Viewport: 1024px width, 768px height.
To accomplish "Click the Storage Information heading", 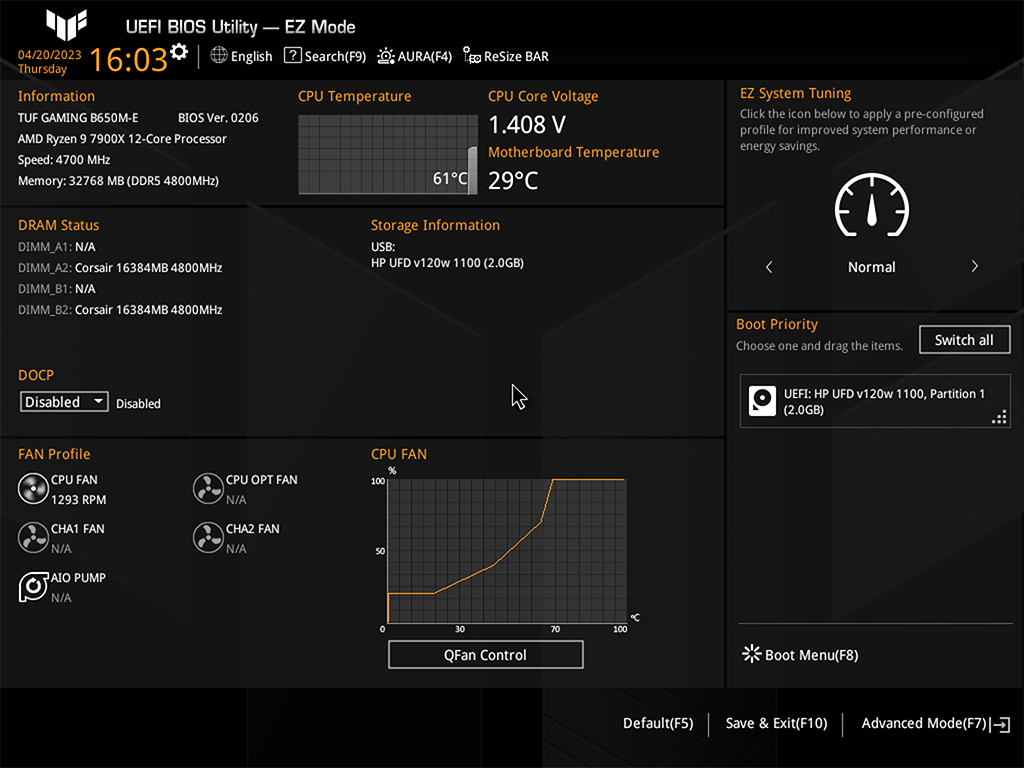I will tap(436, 225).
